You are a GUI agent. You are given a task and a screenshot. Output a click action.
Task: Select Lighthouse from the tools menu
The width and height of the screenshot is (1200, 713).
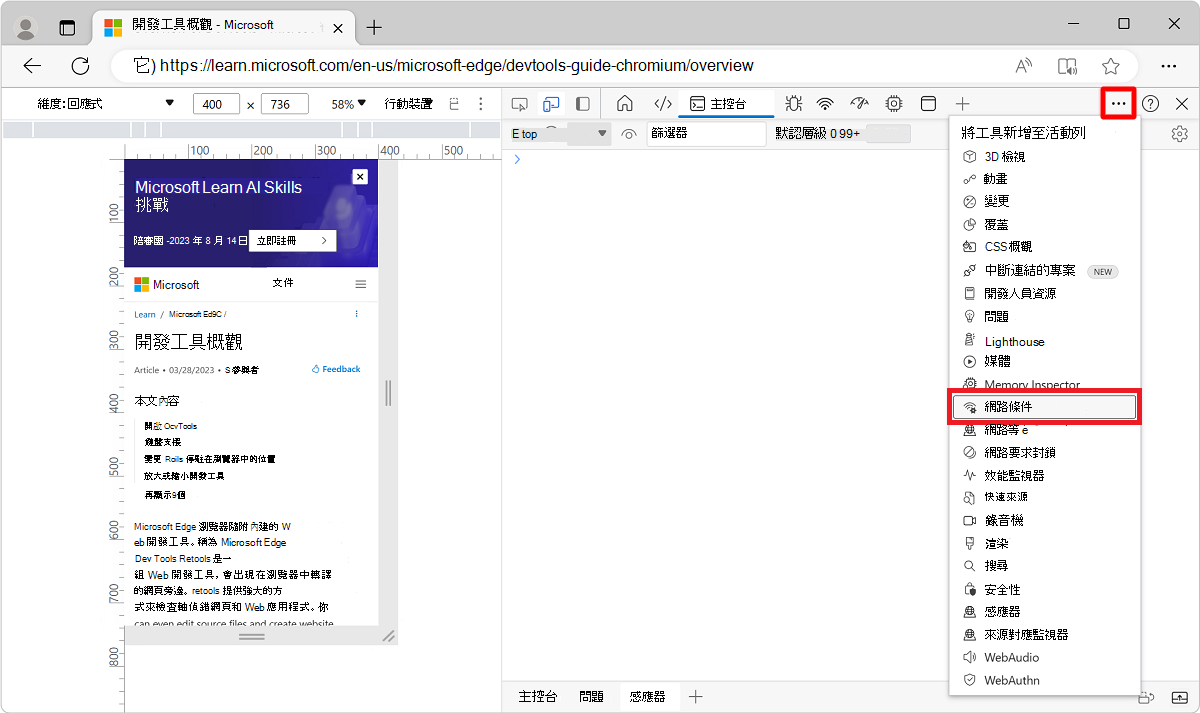coord(1013,341)
